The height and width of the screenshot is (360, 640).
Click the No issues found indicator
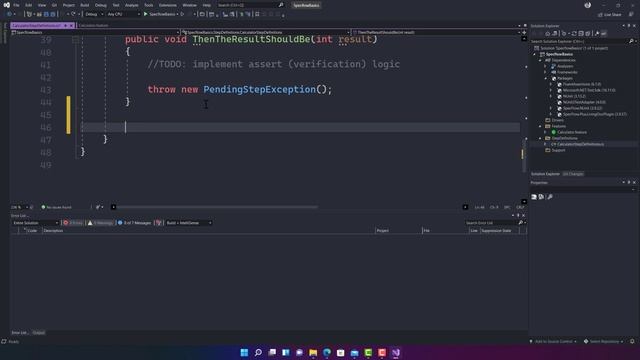[x=56, y=207]
